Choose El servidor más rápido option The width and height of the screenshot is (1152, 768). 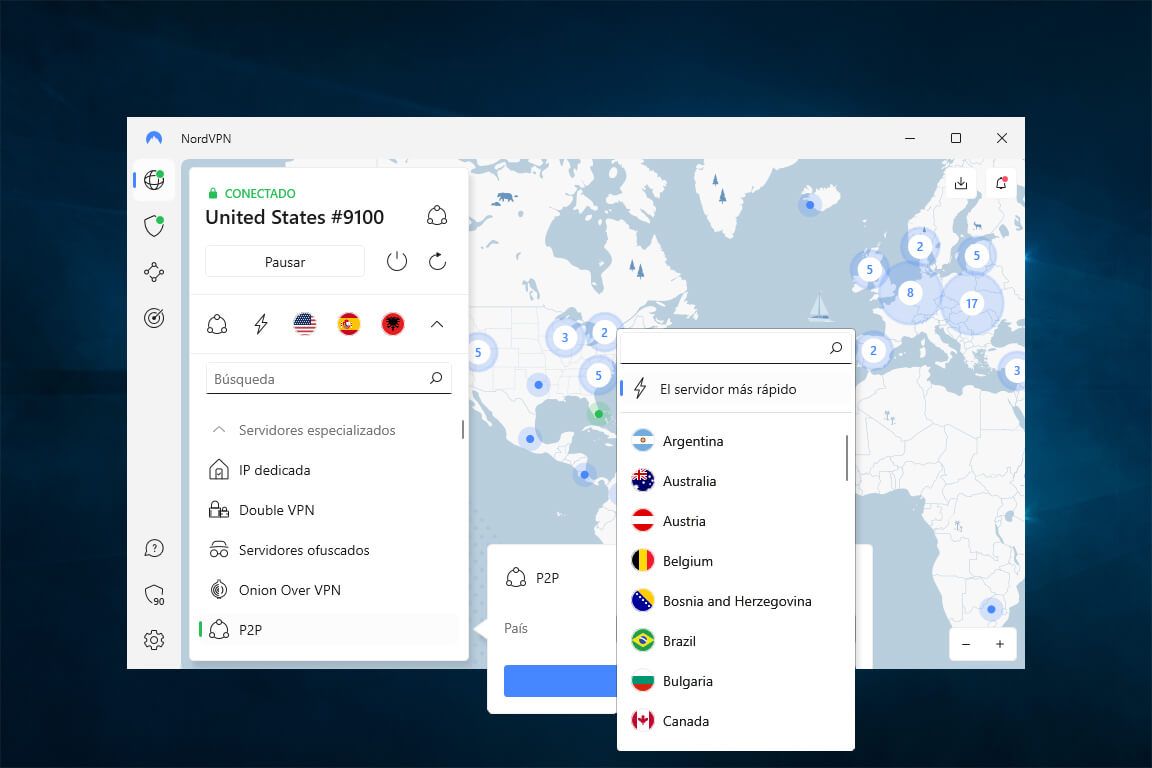pyautogui.click(x=735, y=389)
